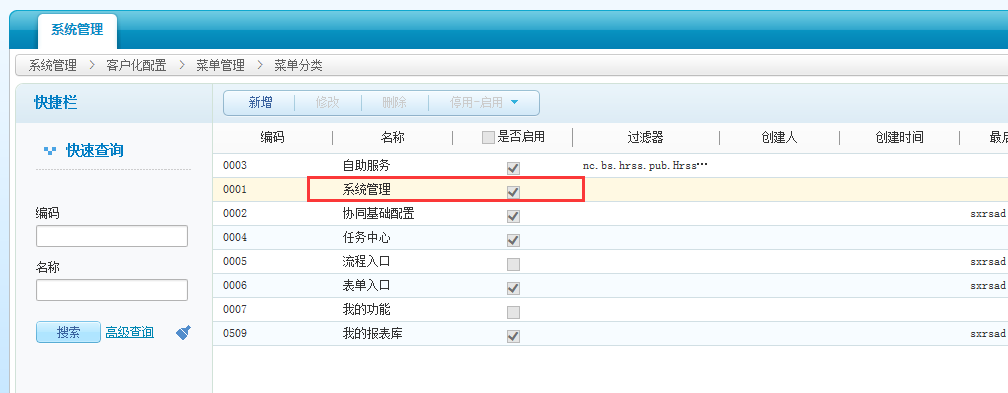Click the code cell 0007
The image size is (1008, 393).
click(235, 309)
